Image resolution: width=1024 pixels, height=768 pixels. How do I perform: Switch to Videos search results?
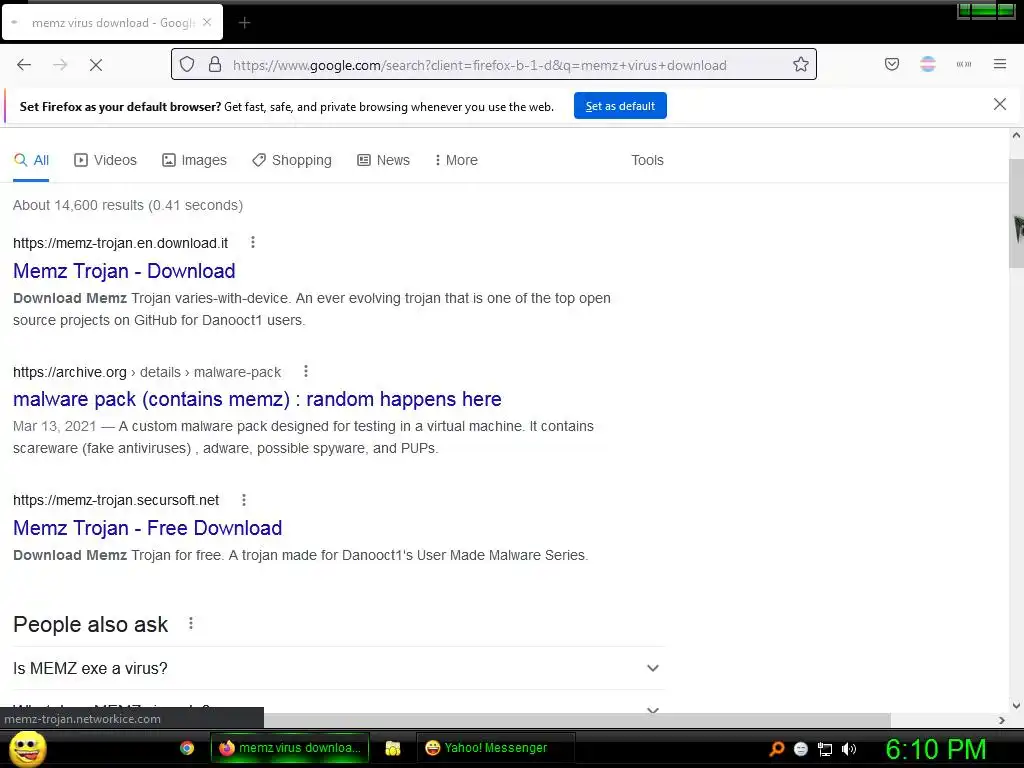coord(106,160)
